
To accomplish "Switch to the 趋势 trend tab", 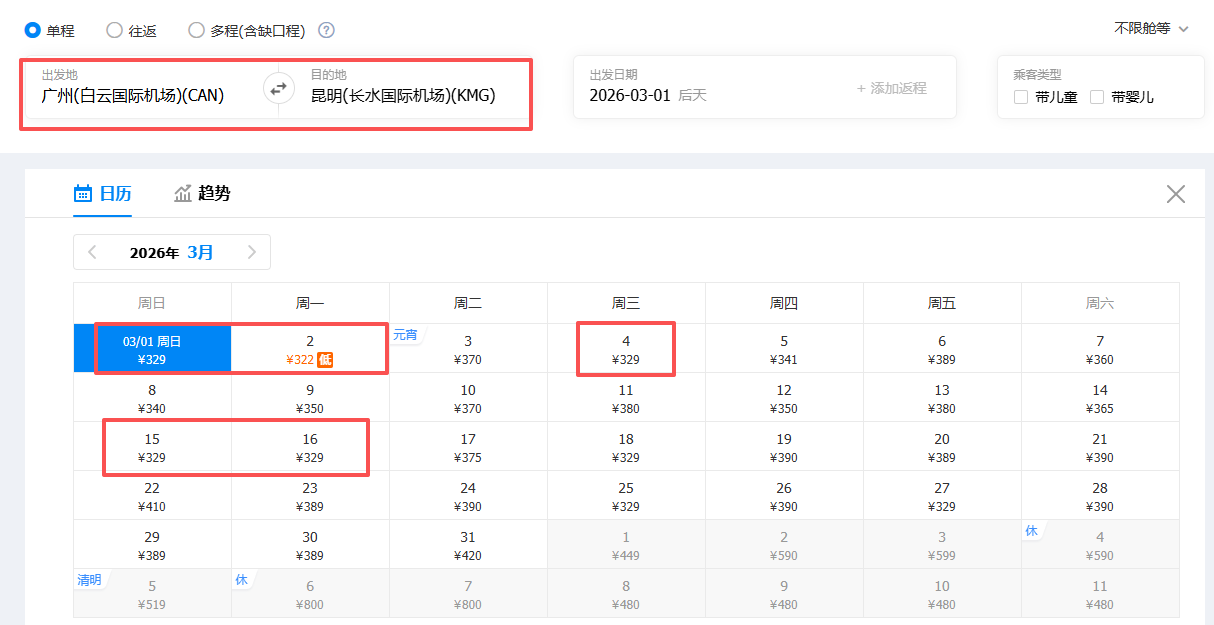I will pos(202,194).
